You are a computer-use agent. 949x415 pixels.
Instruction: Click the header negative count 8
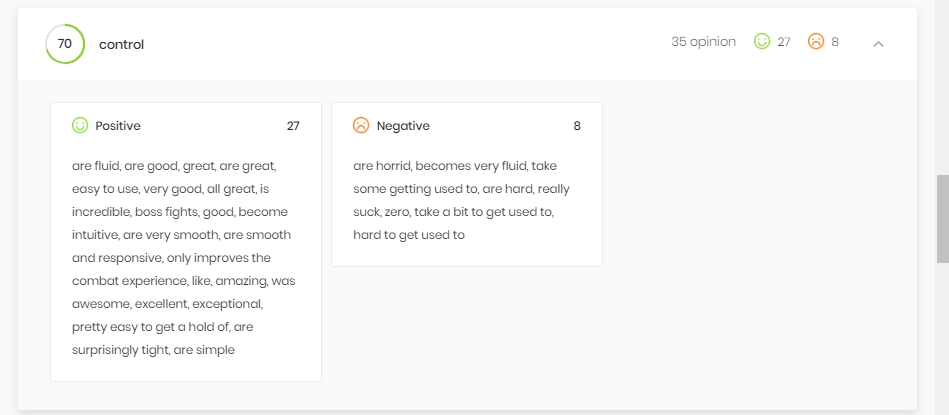(835, 42)
